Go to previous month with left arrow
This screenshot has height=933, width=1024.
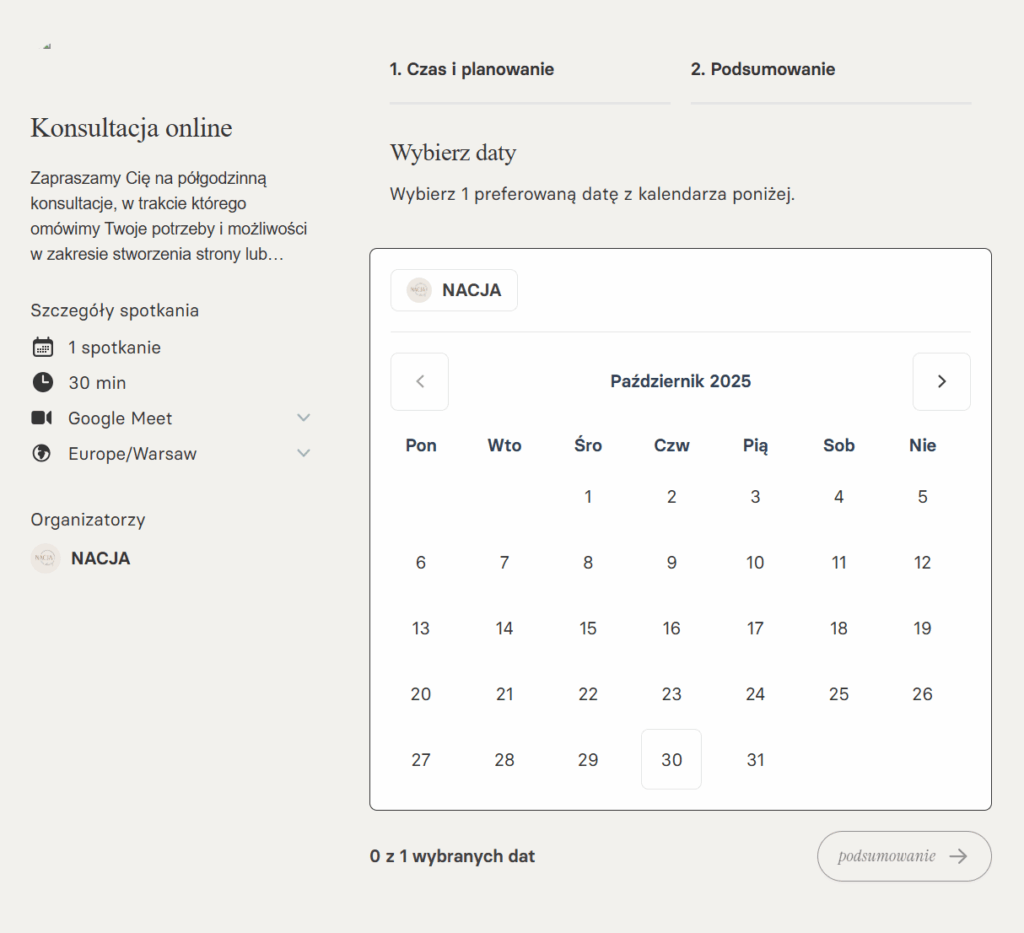coord(420,381)
